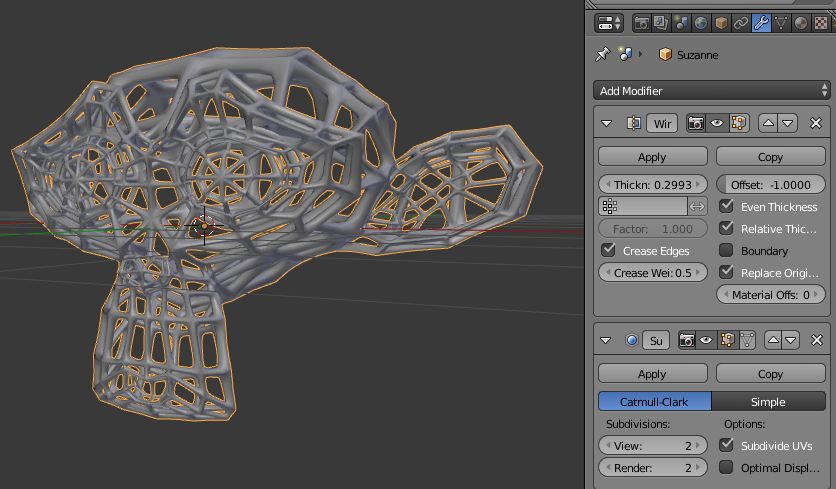Click the Suzanne object cube icon
Screen dimensions: 836x489
tap(665, 54)
